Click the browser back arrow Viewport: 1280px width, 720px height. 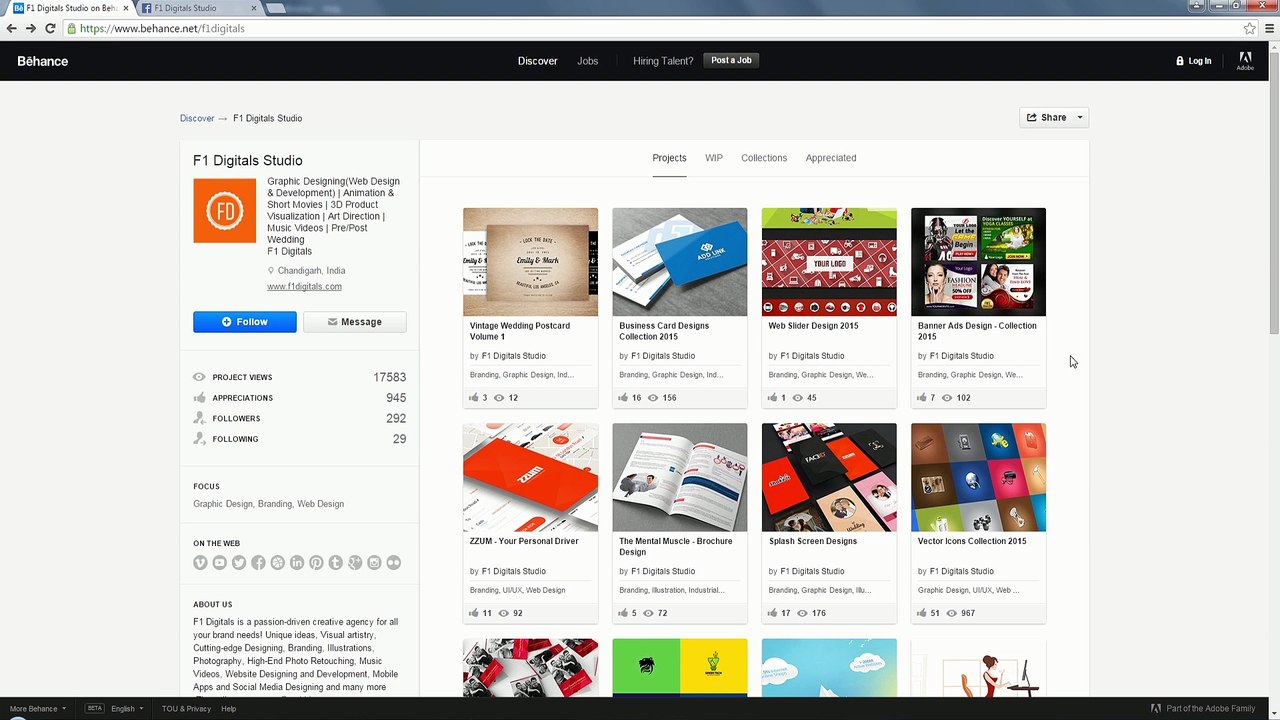coord(12,28)
